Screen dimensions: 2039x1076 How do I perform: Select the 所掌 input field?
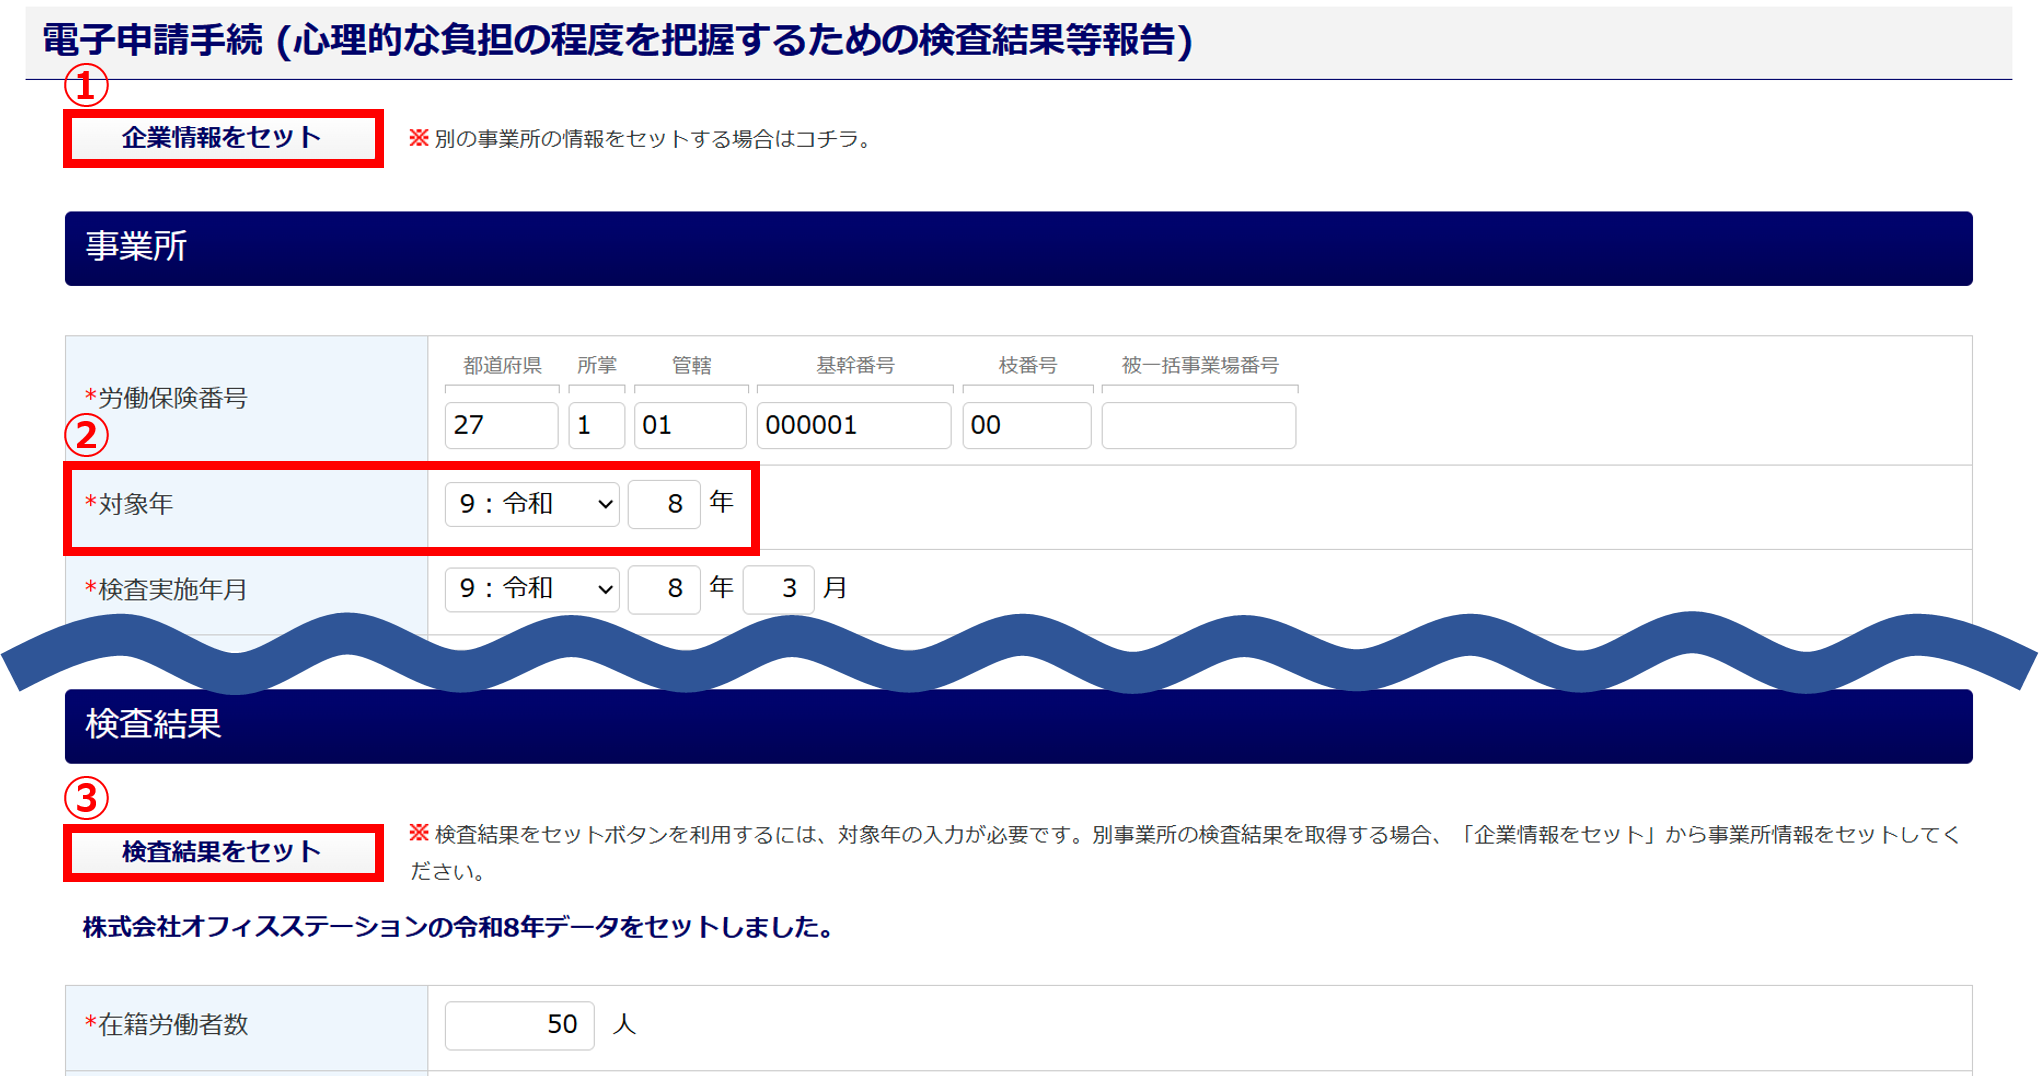596,426
